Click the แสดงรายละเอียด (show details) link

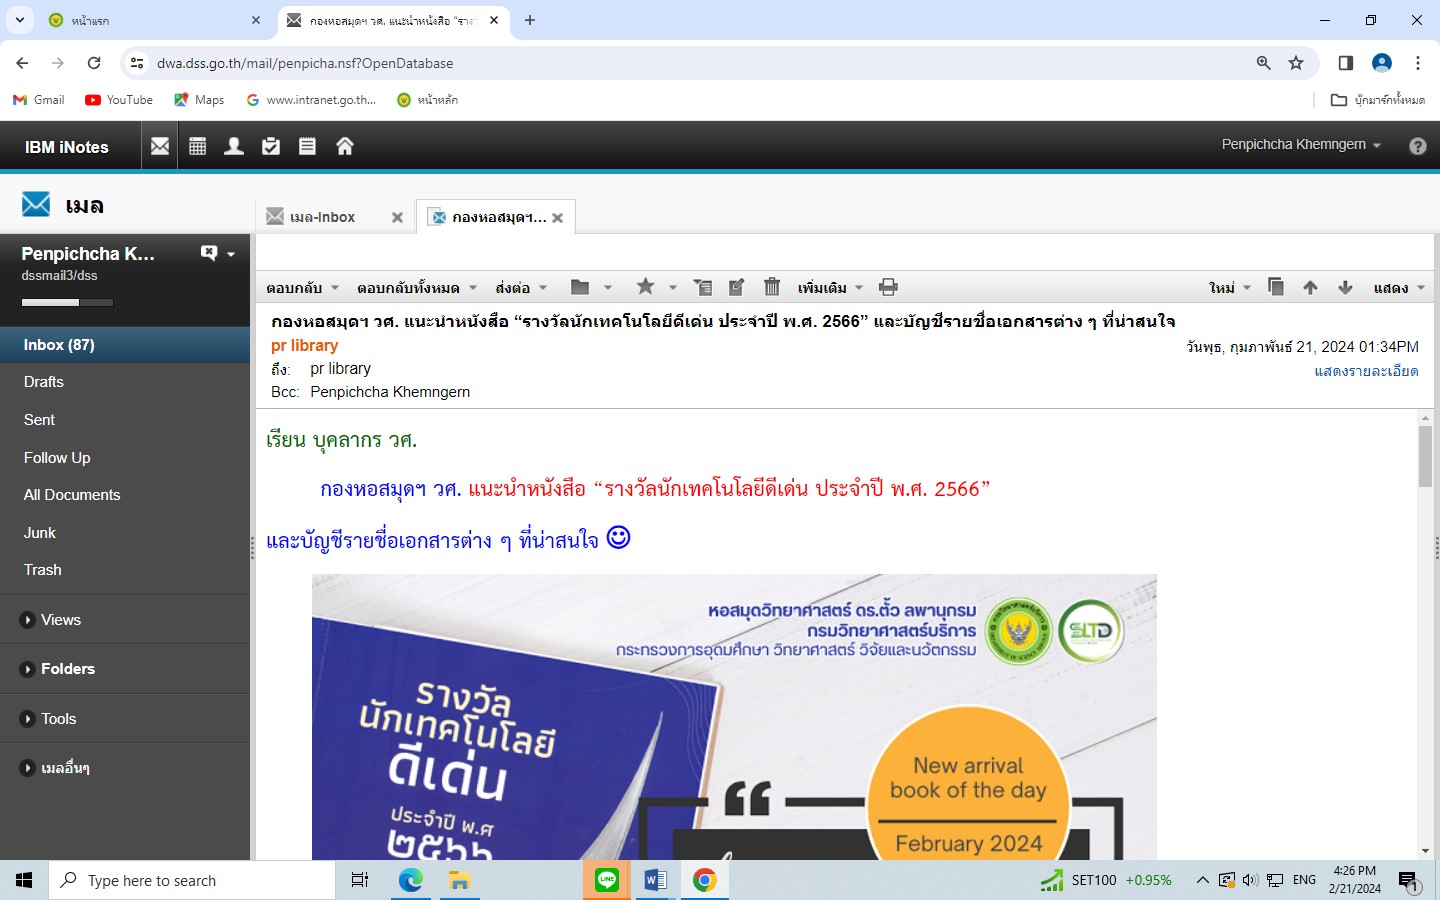click(1366, 371)
